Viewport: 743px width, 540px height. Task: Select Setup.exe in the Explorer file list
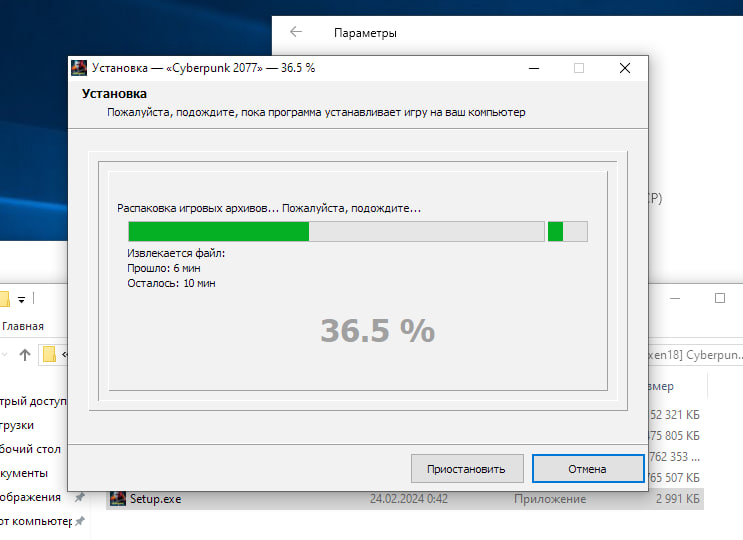tap(405, 499)
